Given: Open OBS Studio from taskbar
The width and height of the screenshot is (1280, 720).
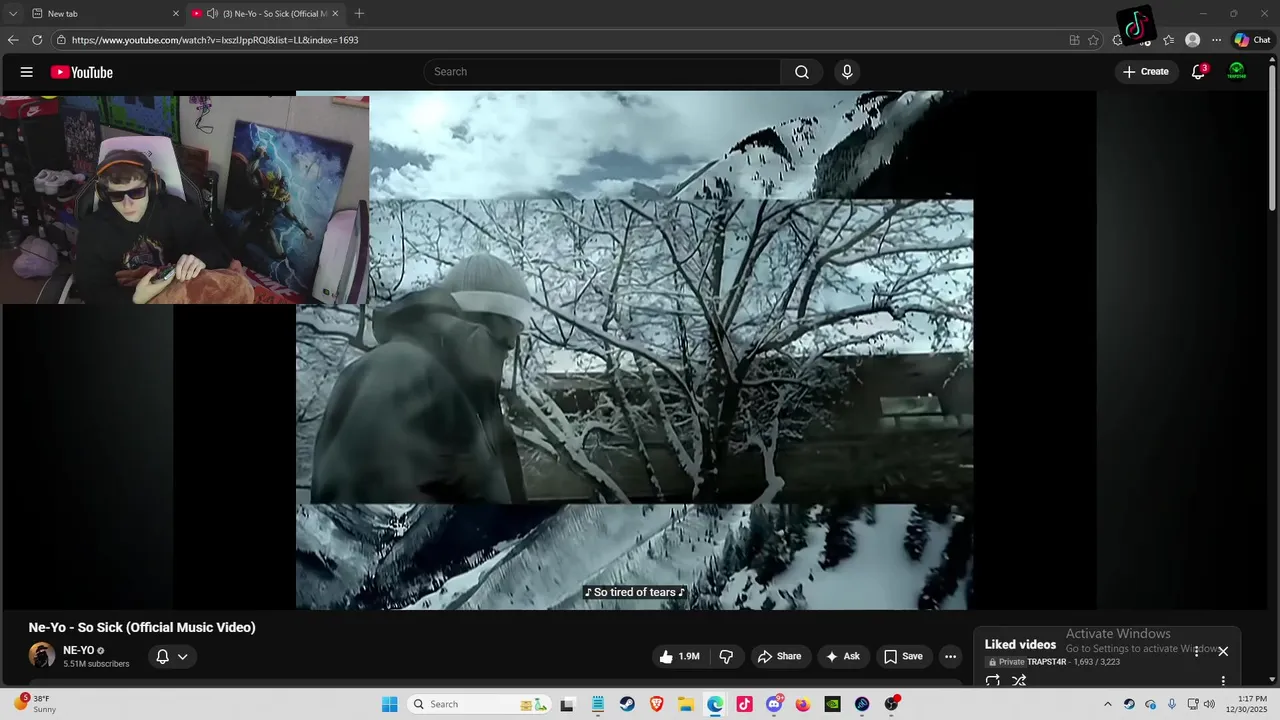Looking at the screenshot, I should (891, 704).
